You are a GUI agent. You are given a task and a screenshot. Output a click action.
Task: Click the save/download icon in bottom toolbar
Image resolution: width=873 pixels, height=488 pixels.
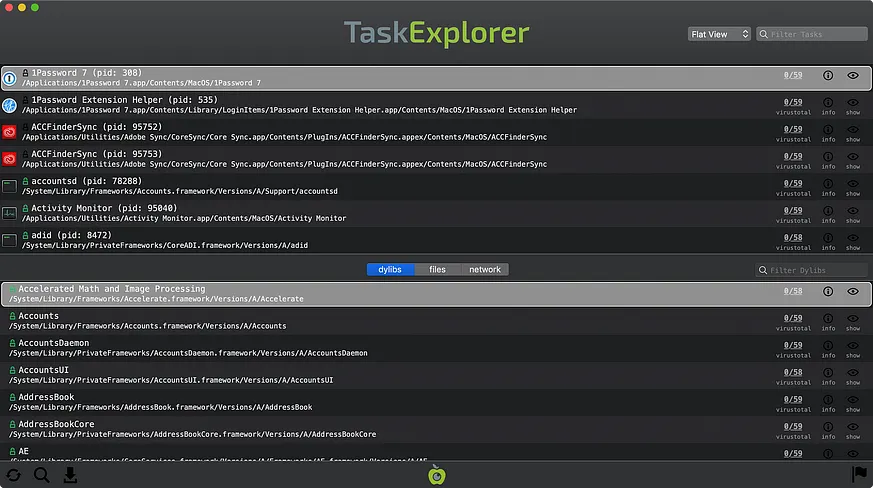(70, 475)
